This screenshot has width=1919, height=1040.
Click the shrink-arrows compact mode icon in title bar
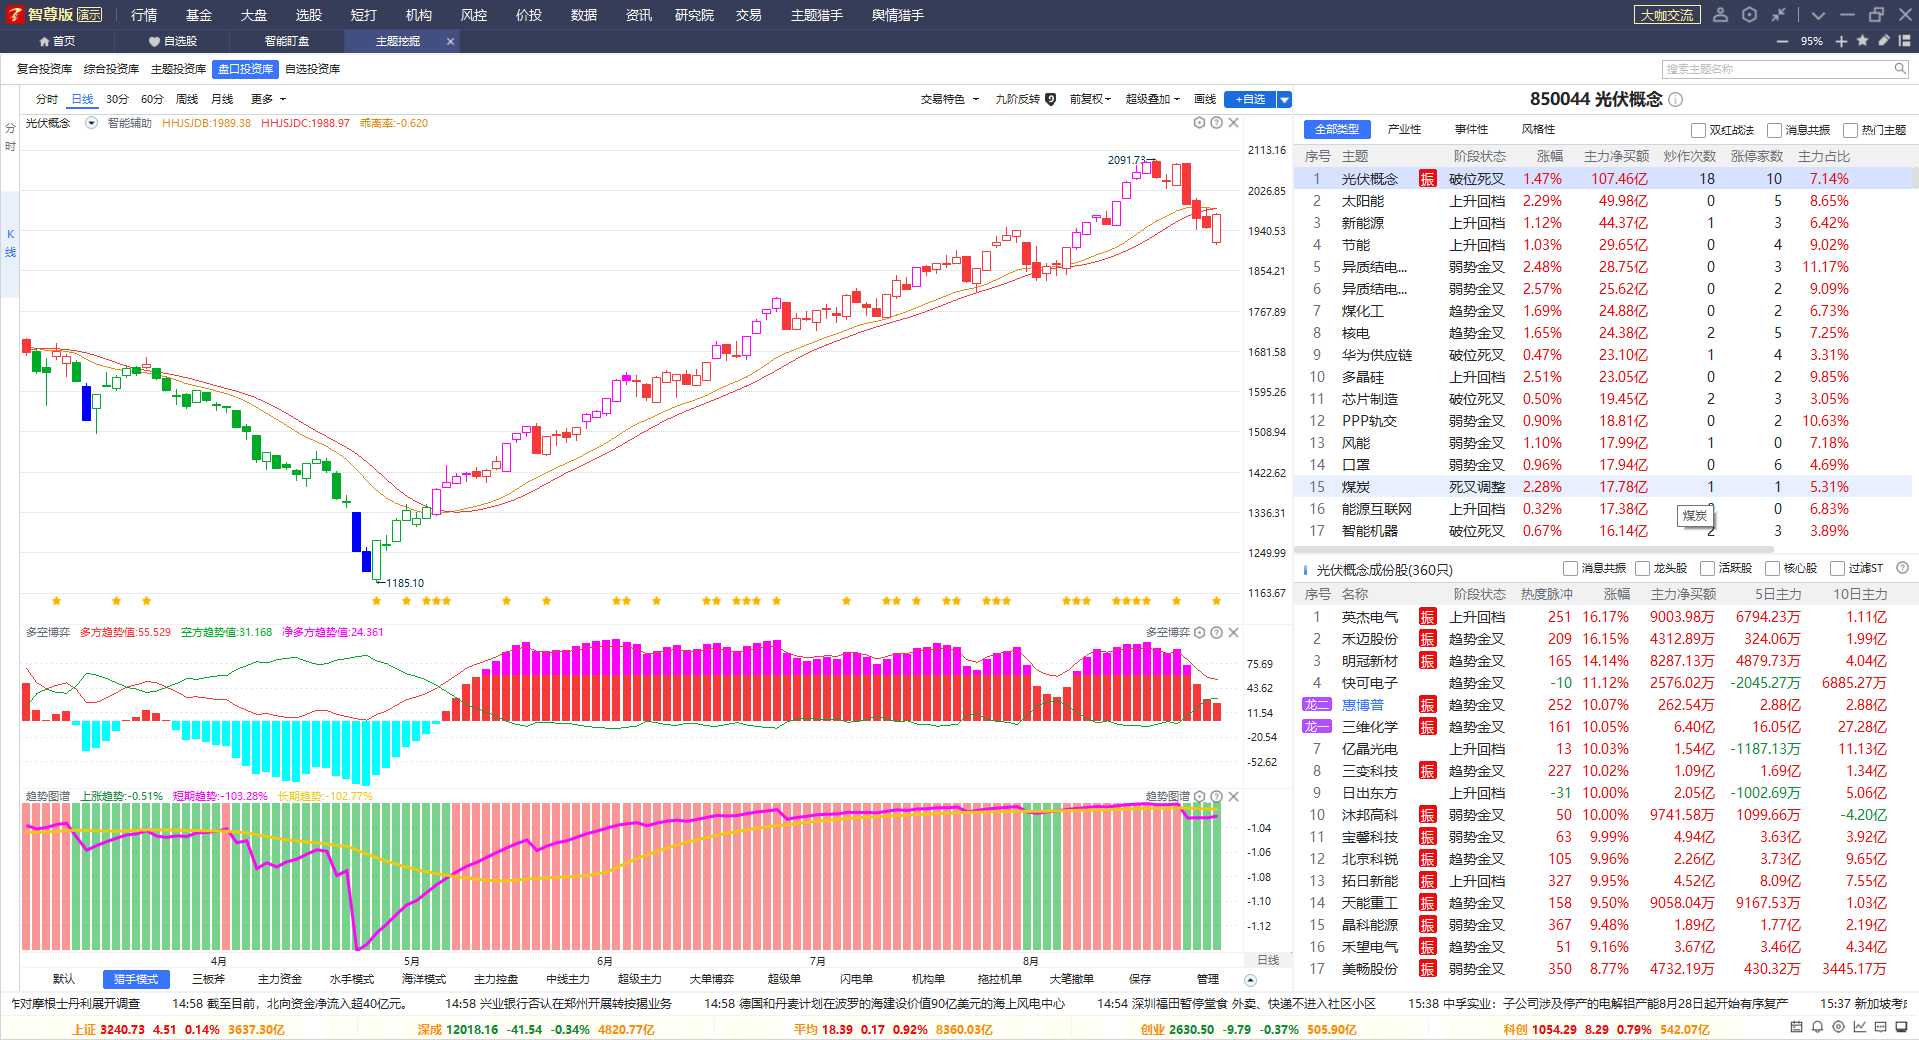tap(1778, 14)
